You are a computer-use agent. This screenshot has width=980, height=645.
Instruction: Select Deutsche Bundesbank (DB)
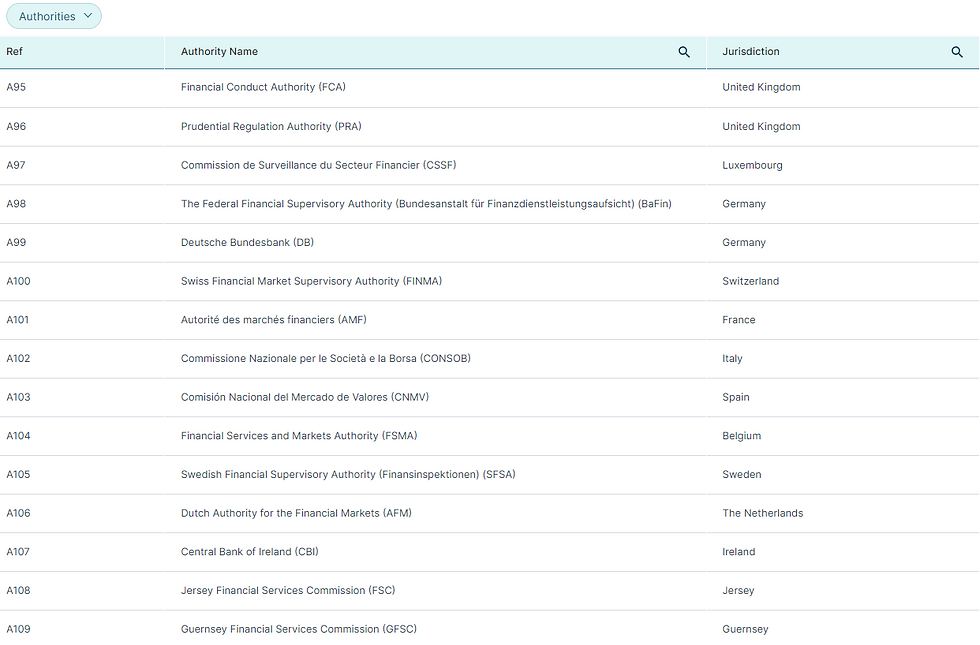(x=248, y=242)
